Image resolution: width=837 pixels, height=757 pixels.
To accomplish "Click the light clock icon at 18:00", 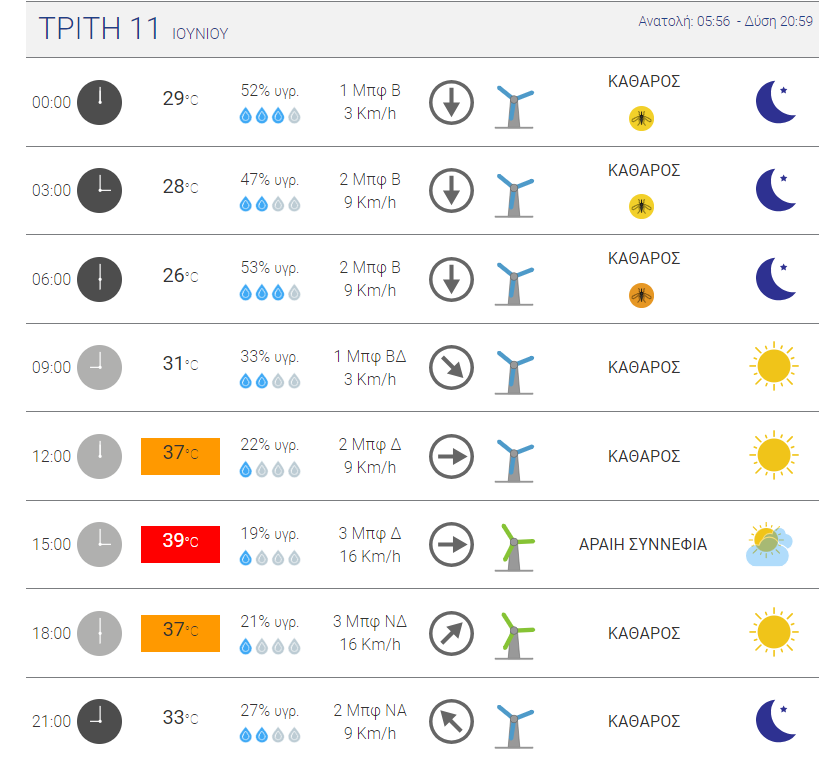I will 99,633.
